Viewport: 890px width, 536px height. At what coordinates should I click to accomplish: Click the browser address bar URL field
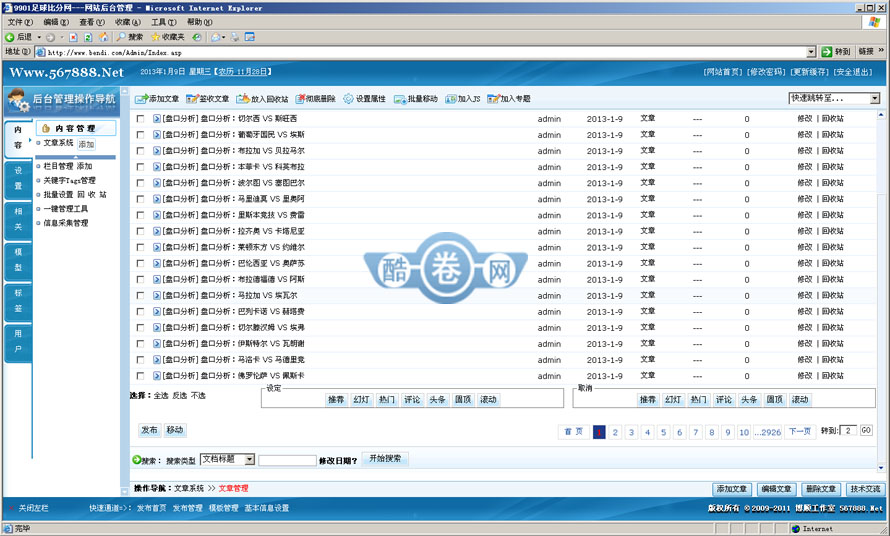tap(426, 52)
